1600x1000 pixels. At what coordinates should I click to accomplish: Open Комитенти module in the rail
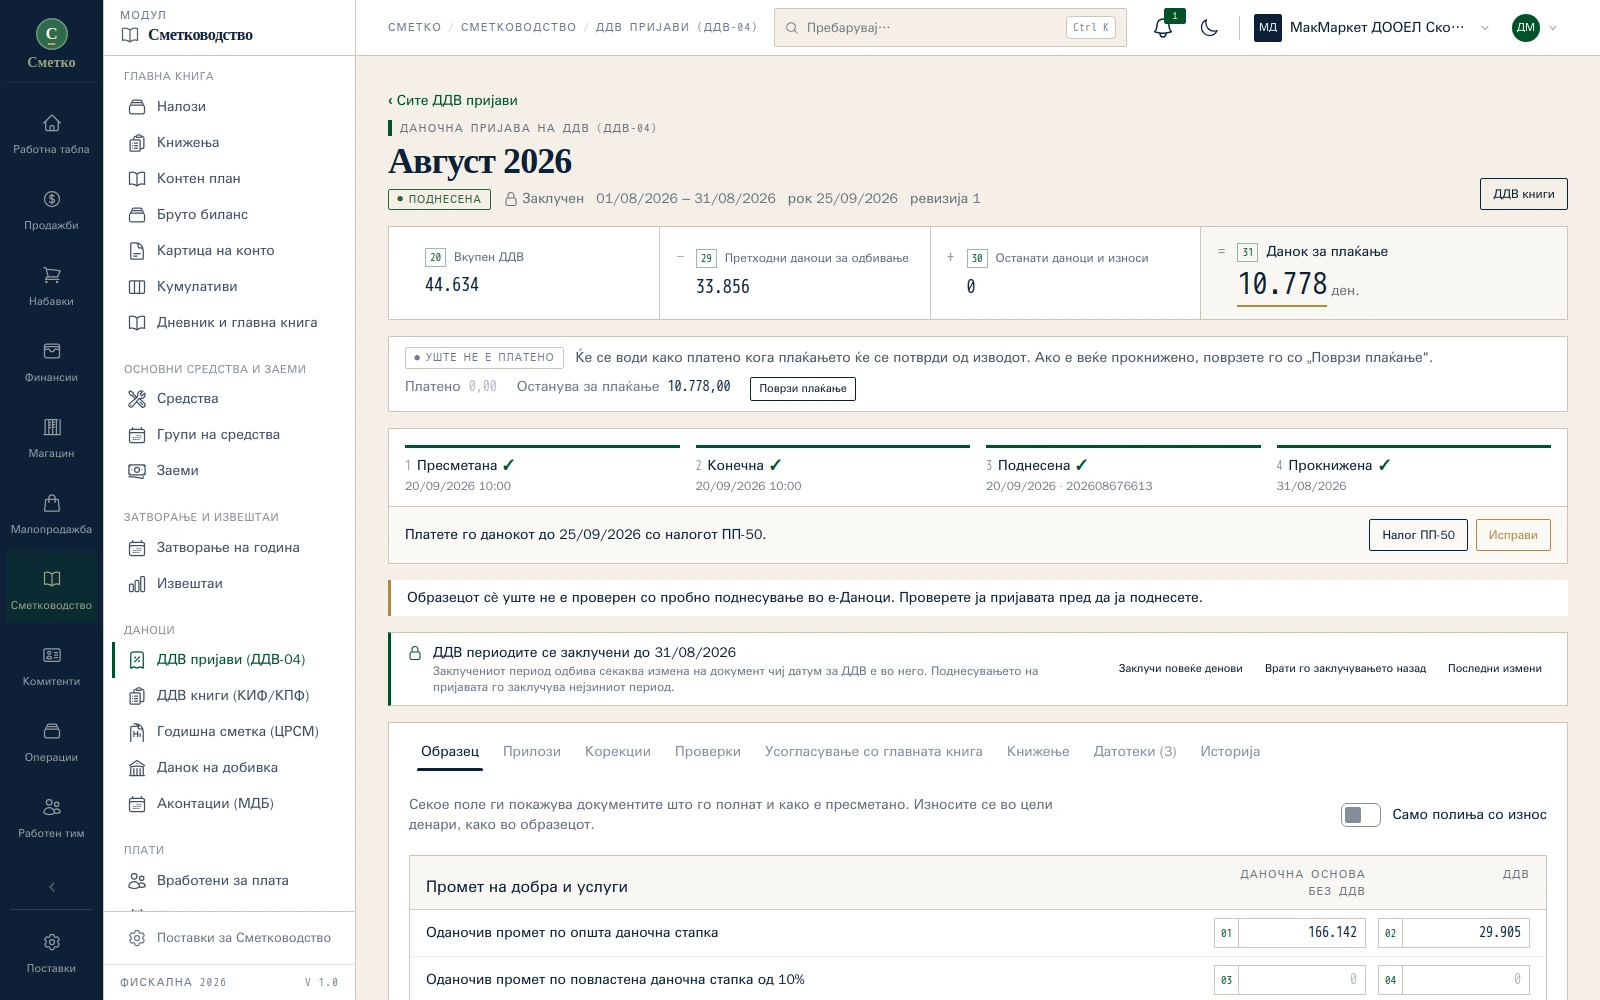(x=51, y=666)
